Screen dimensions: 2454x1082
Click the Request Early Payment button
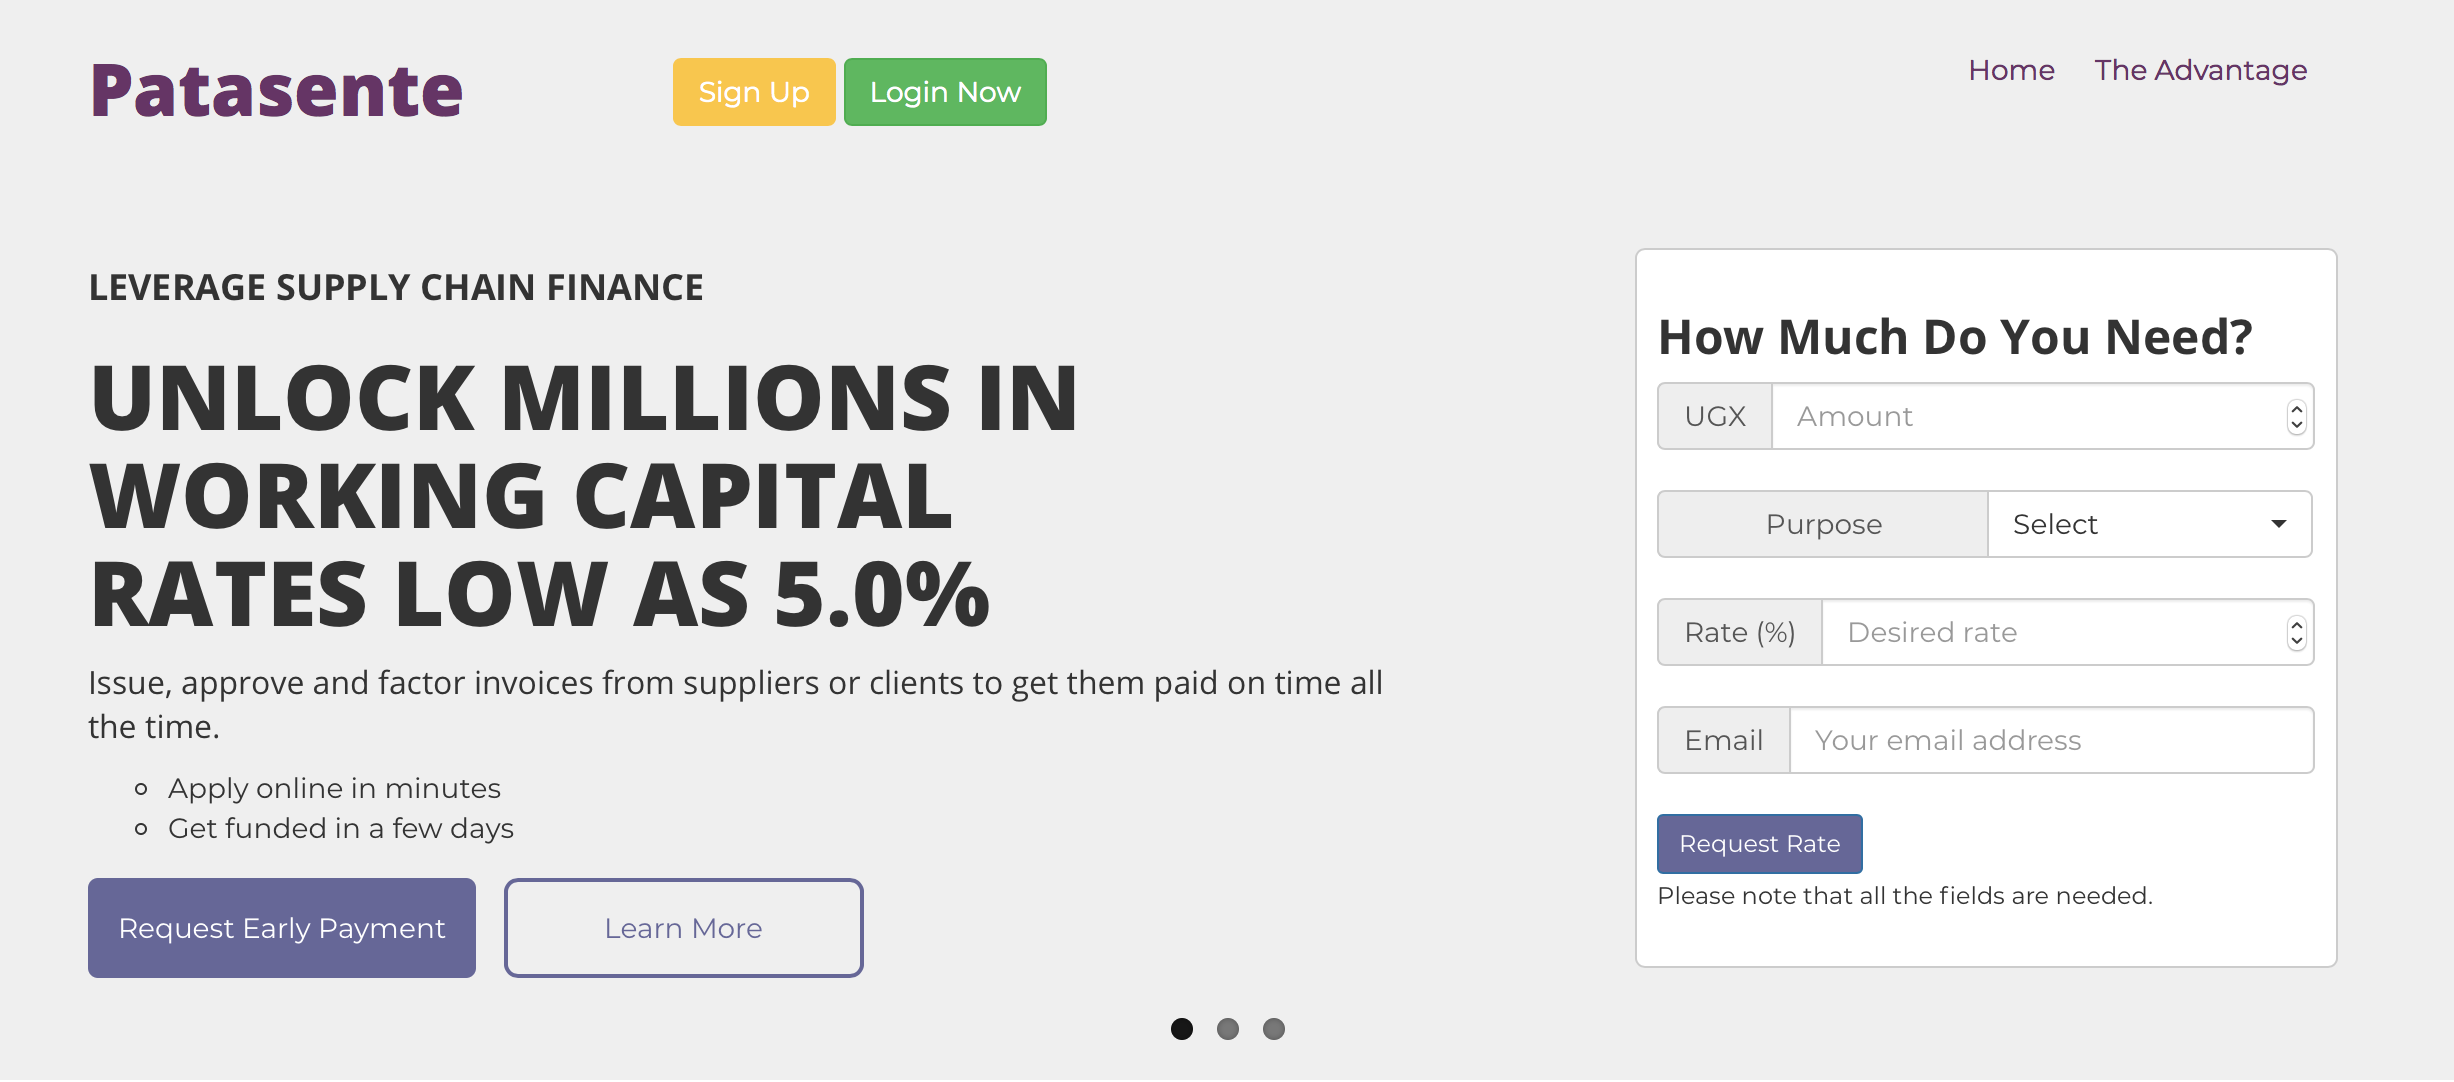pyautogui.click(x=282, y=928)
